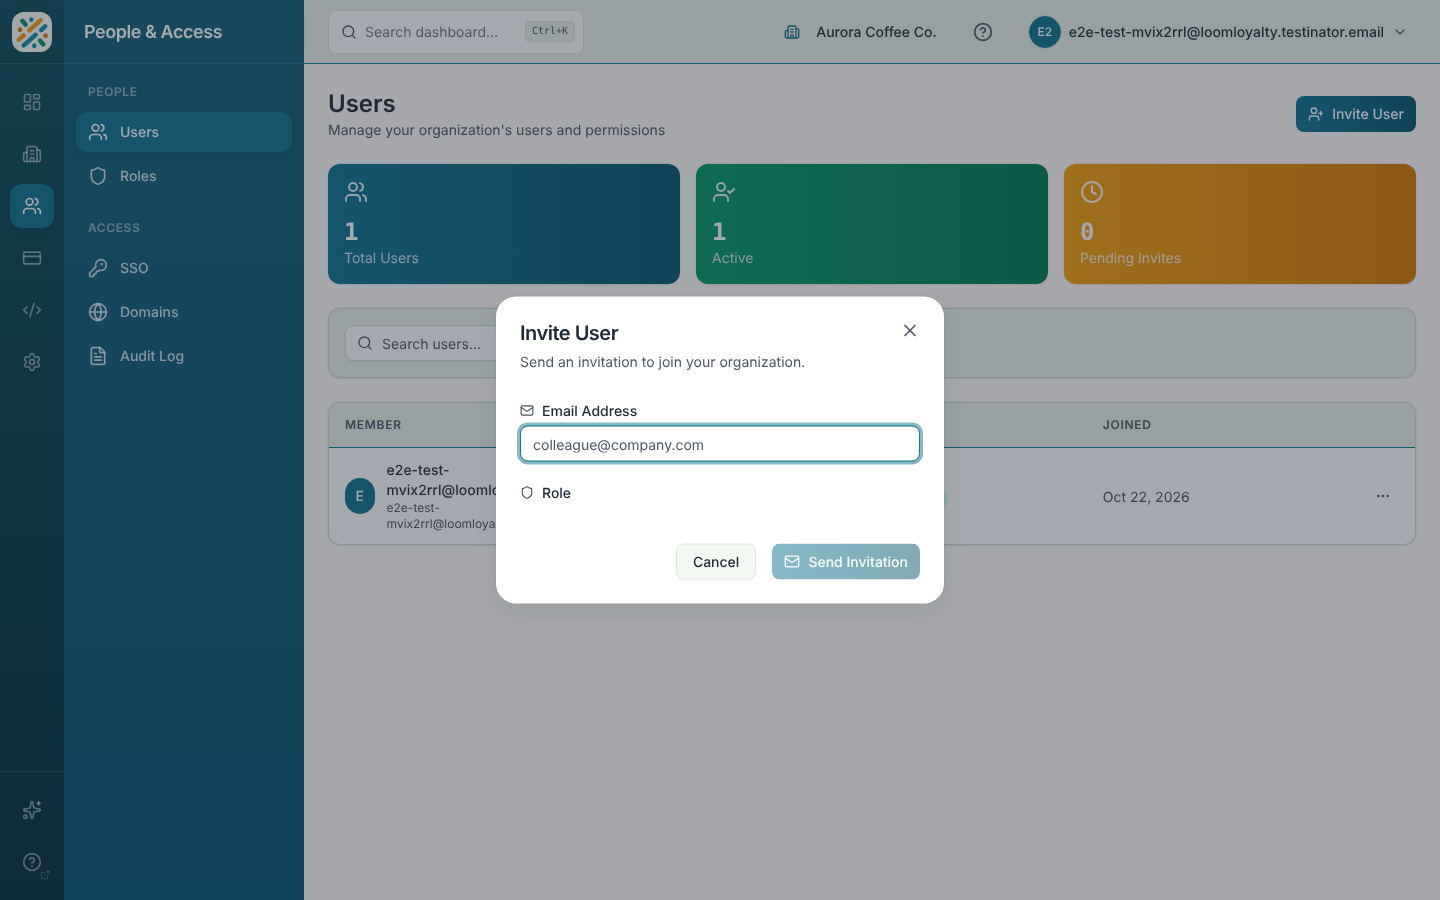Click the Send Invitation button
The width and height of the screenshot is (1440, 900).
point(846,562)
